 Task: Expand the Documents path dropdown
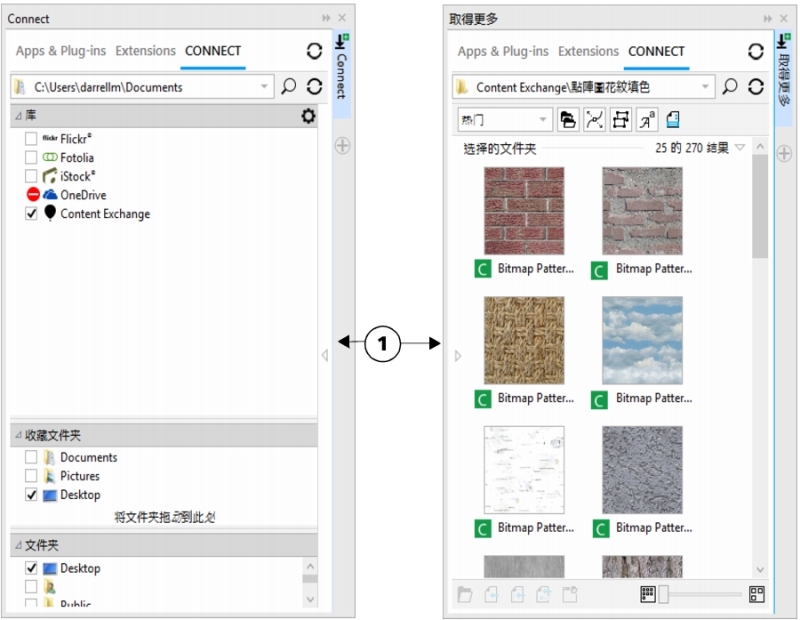(x=264, y=87)
